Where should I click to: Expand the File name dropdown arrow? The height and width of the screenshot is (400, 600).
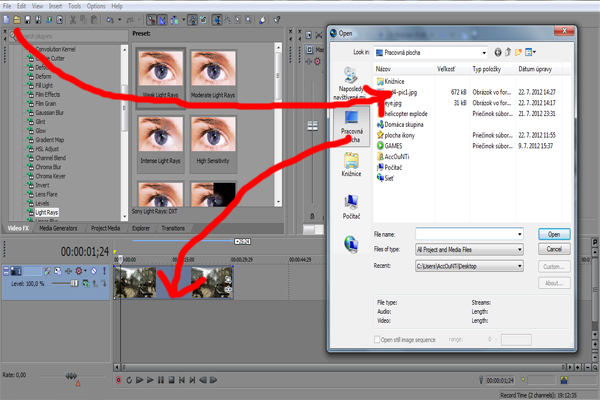point(520,234)
